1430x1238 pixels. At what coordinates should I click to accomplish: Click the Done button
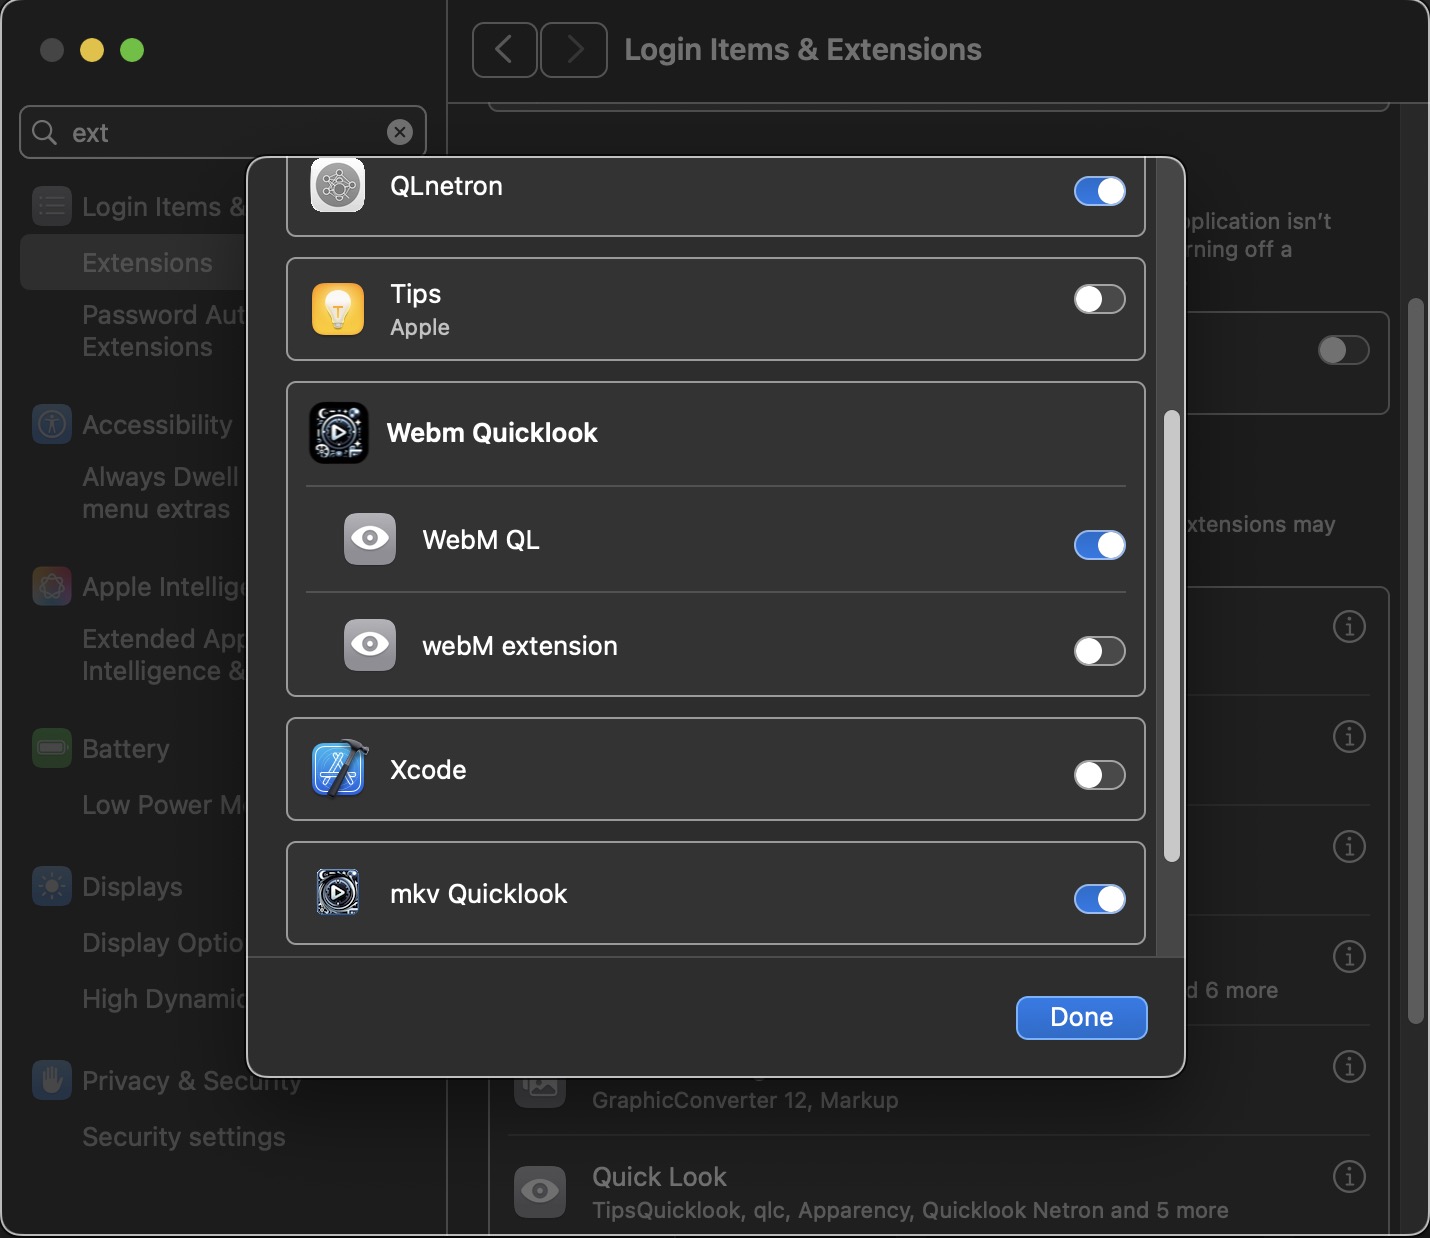point(1082,1017)
